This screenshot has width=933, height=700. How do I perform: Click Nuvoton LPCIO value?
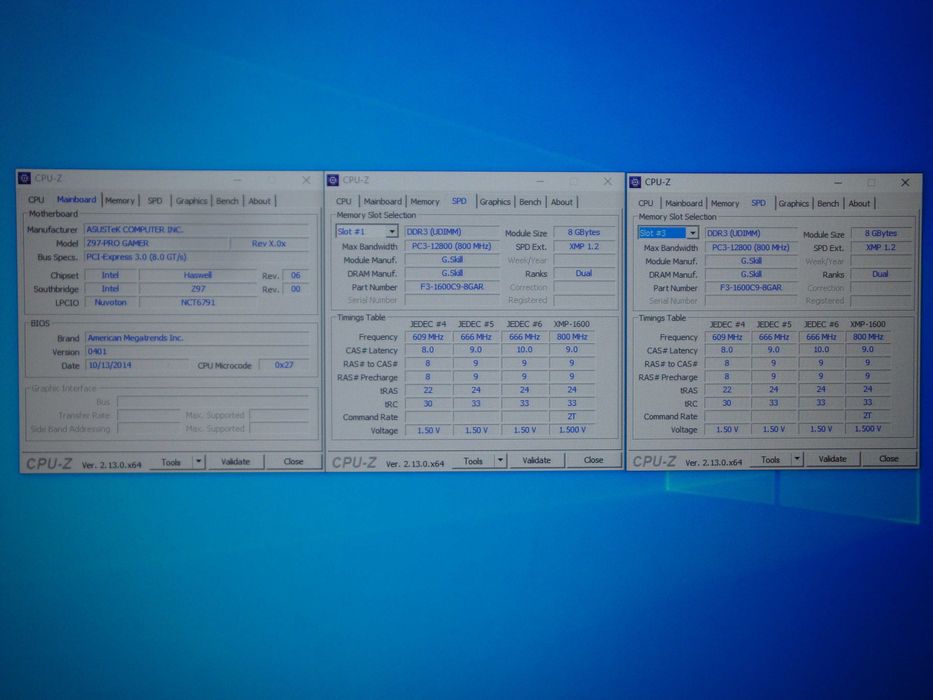pos(111,302)
